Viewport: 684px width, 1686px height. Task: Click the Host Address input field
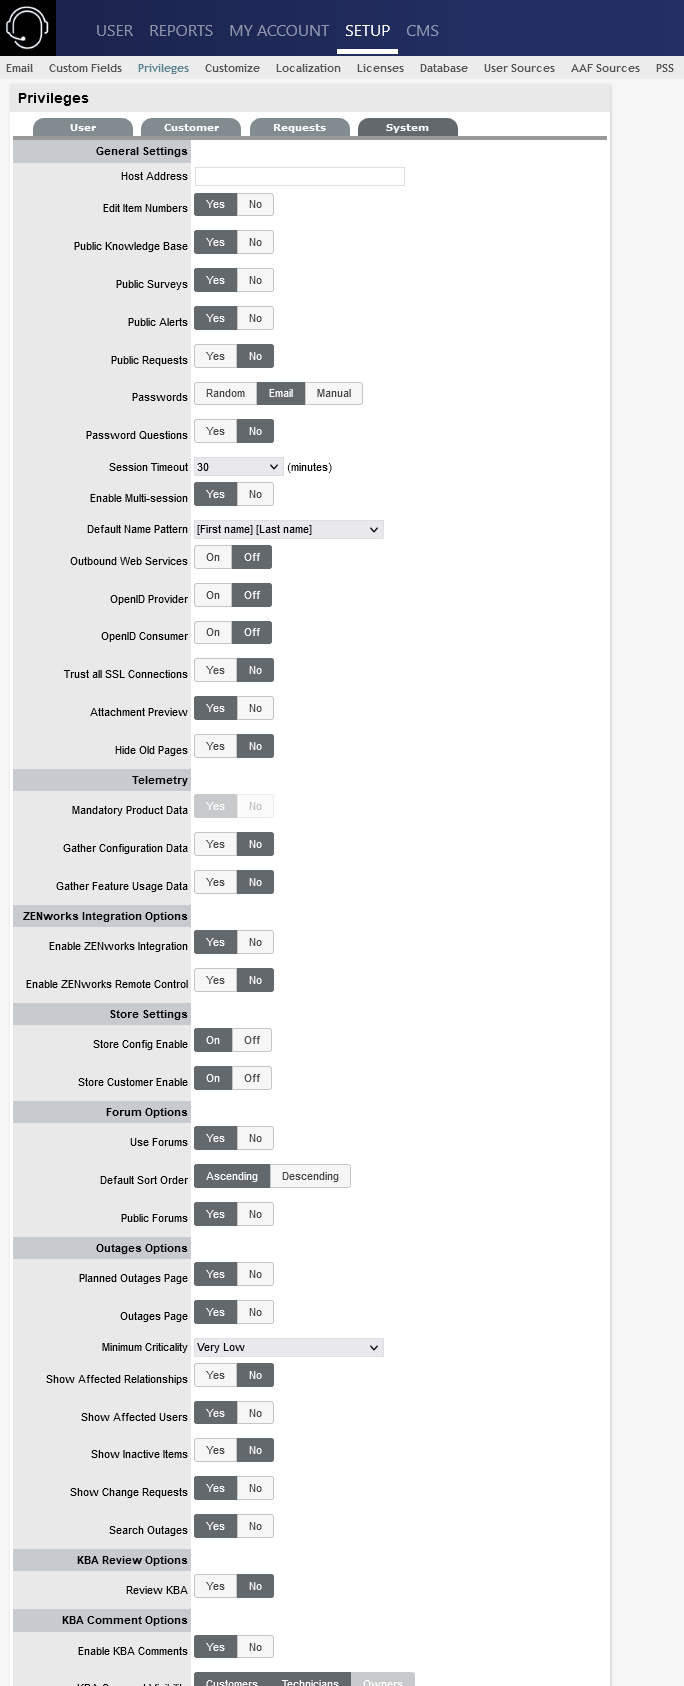[x=300, y=176]
